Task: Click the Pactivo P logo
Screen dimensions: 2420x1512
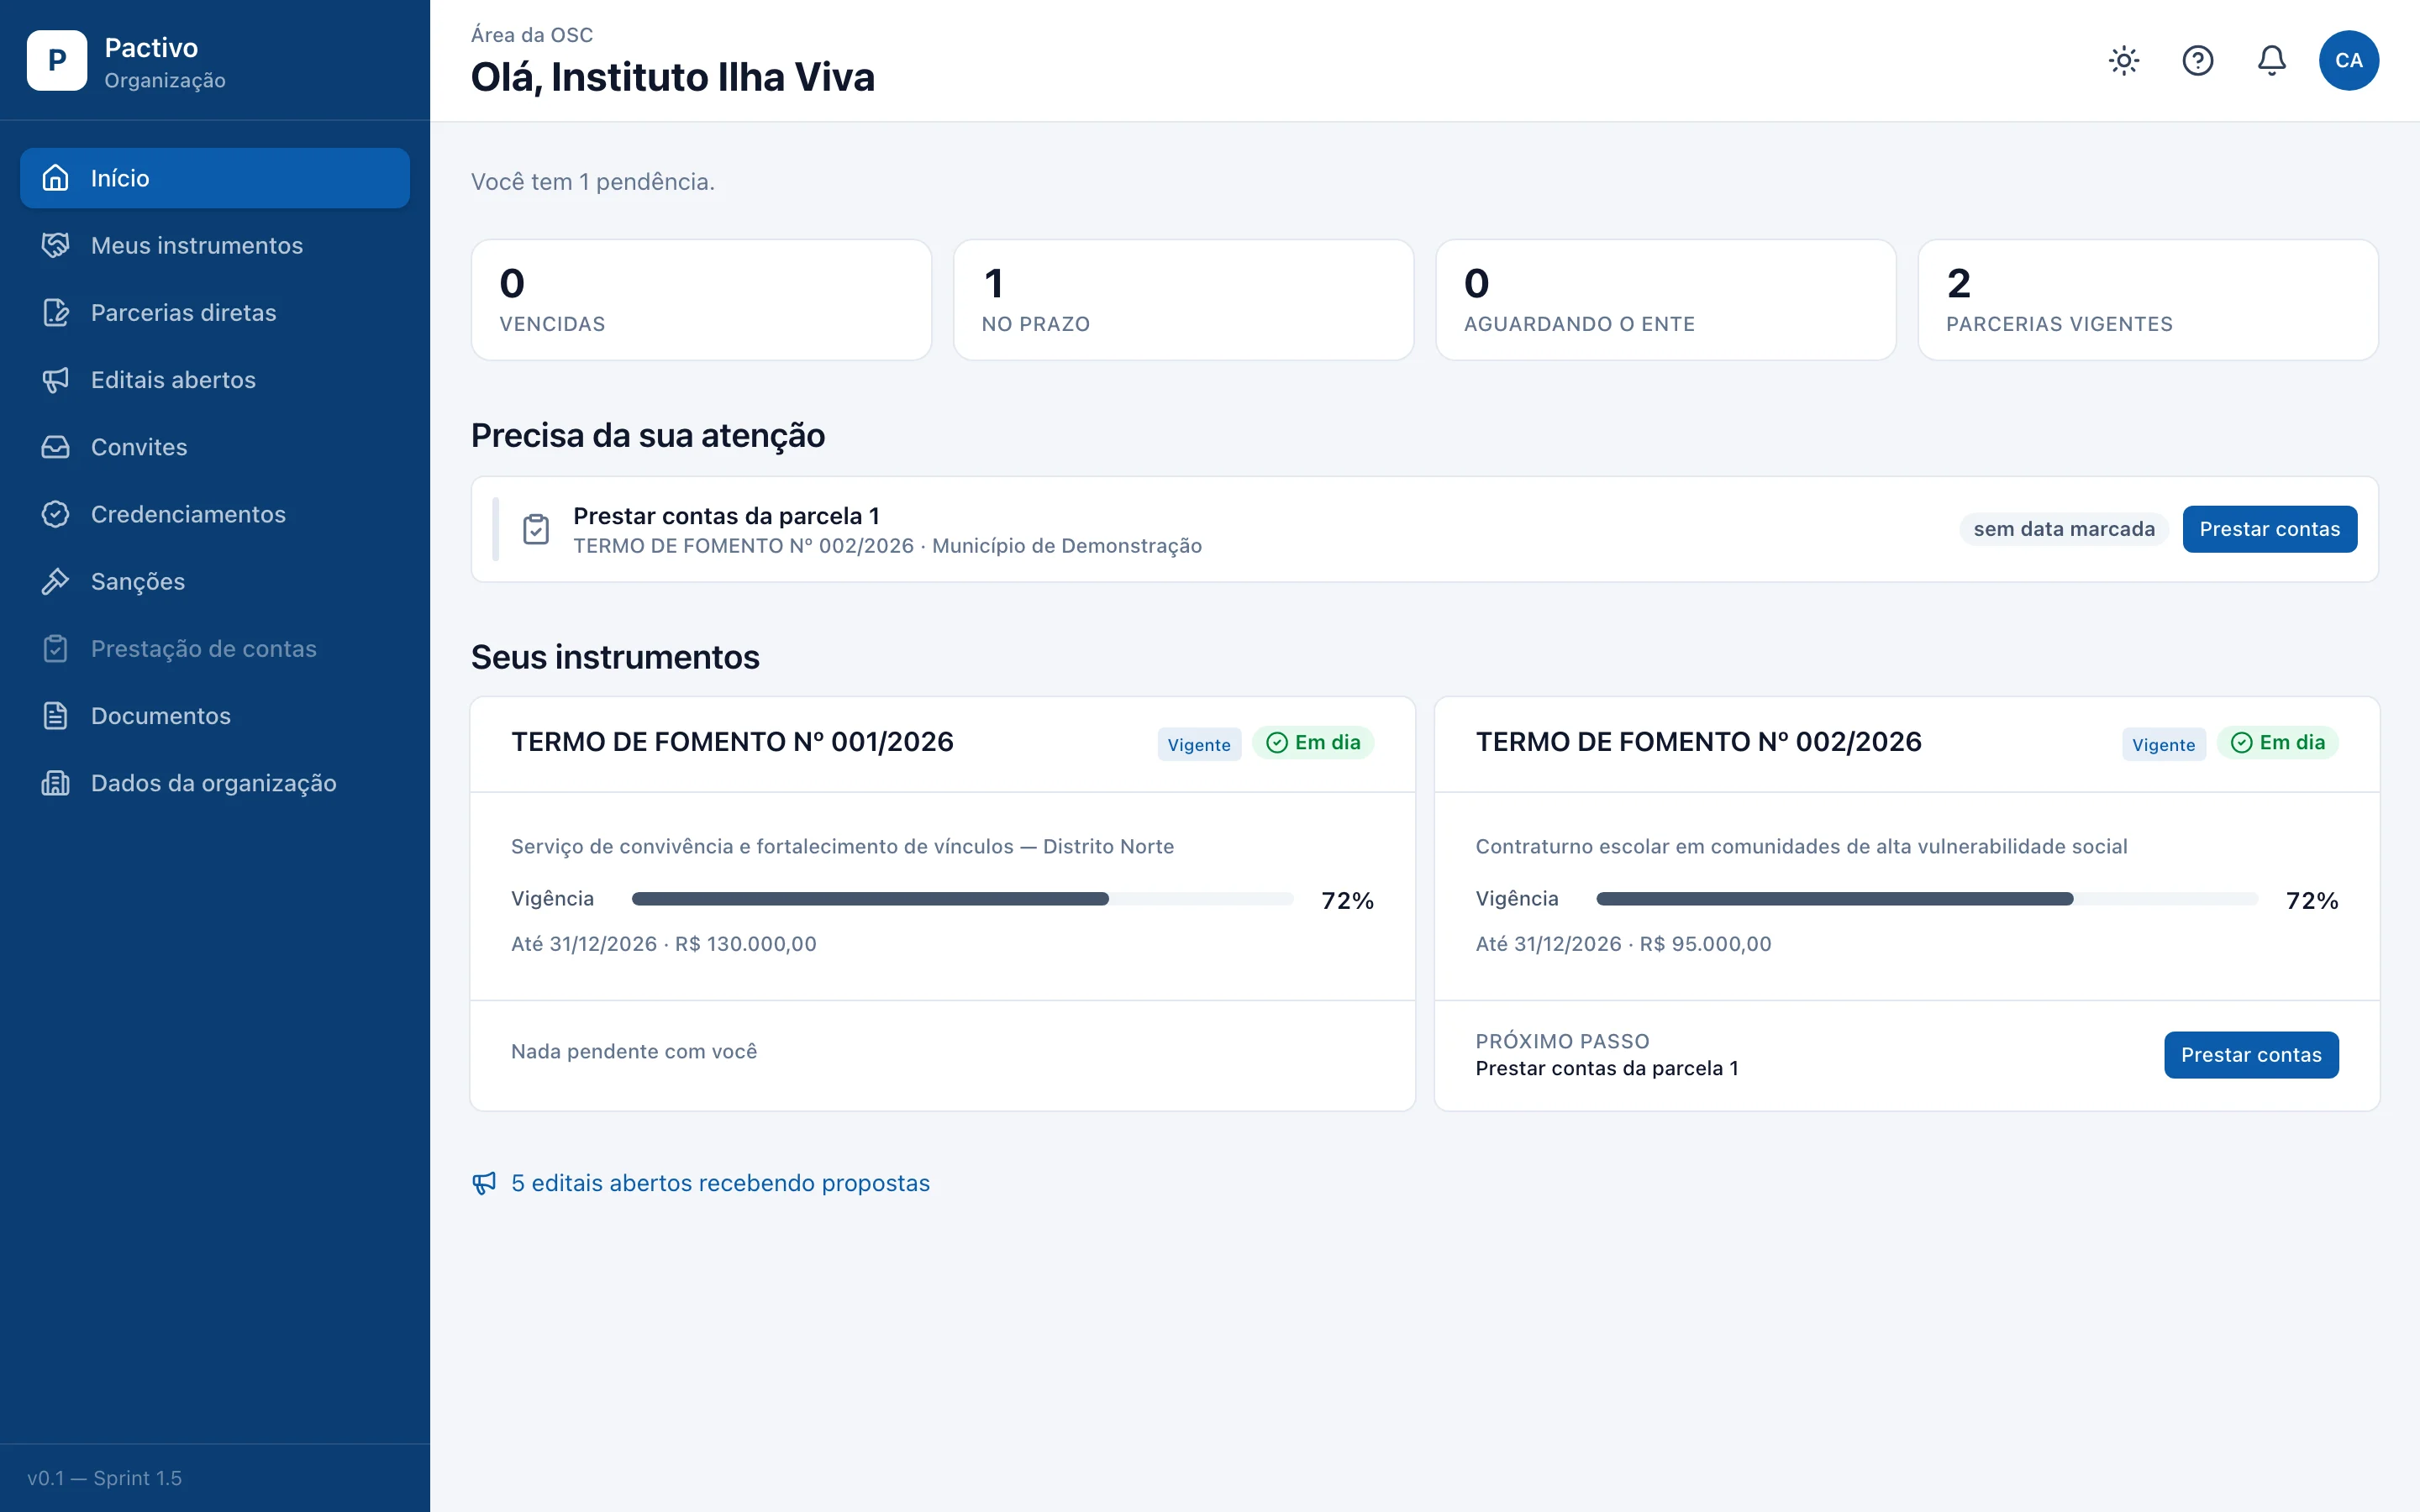Action: (57, 61)
